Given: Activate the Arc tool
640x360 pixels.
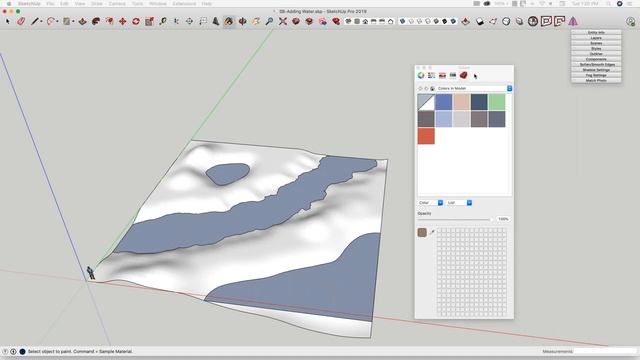Looking at the screenshot, I should tap(51, 21).
